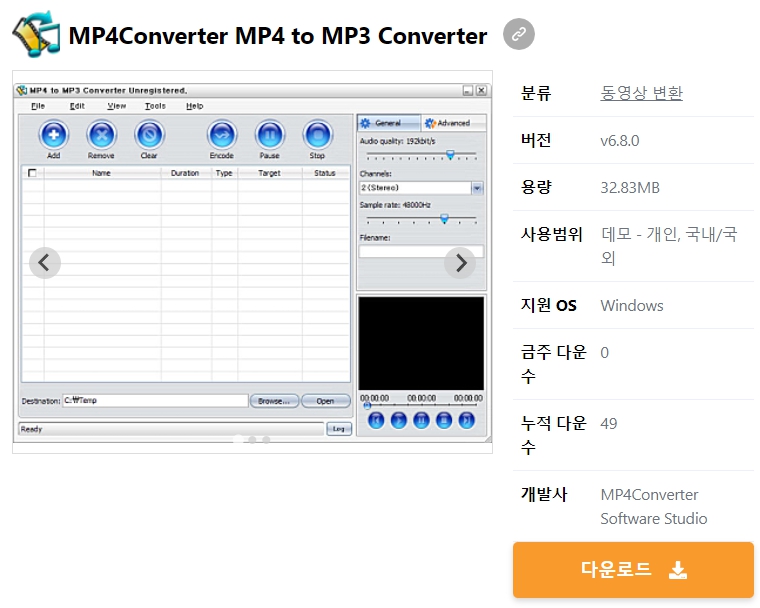Click developer name MP4Converter Software Studio

[x=654, y=507]
